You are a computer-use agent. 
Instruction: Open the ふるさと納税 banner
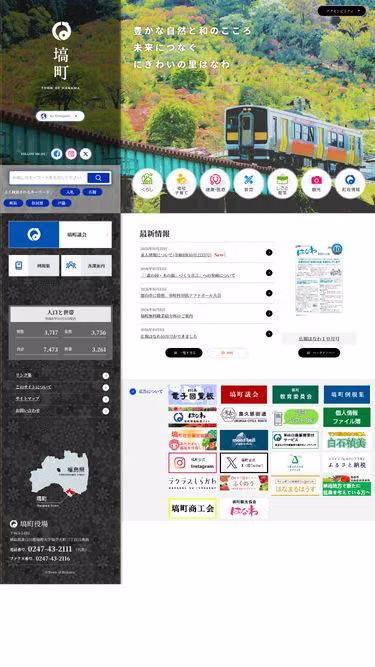[x=347, y=463]
